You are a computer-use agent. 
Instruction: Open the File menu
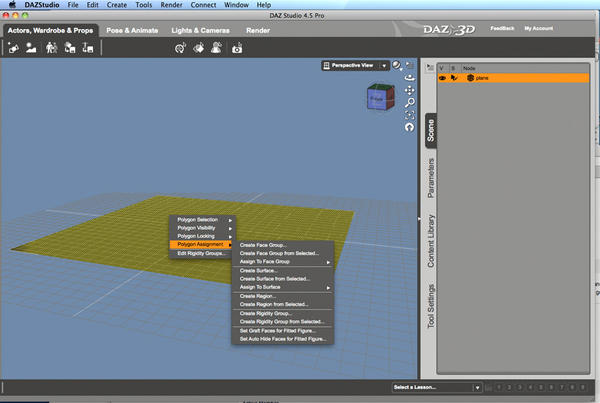[x=73, y=5]
